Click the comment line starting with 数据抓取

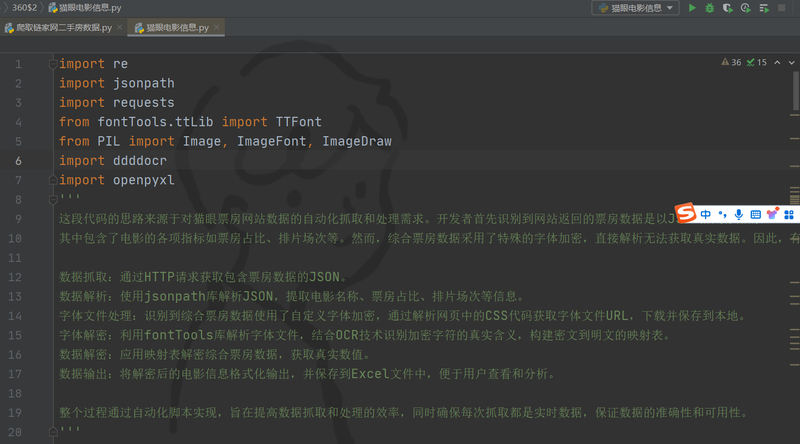pyautogui.click(x=203, y=277)
